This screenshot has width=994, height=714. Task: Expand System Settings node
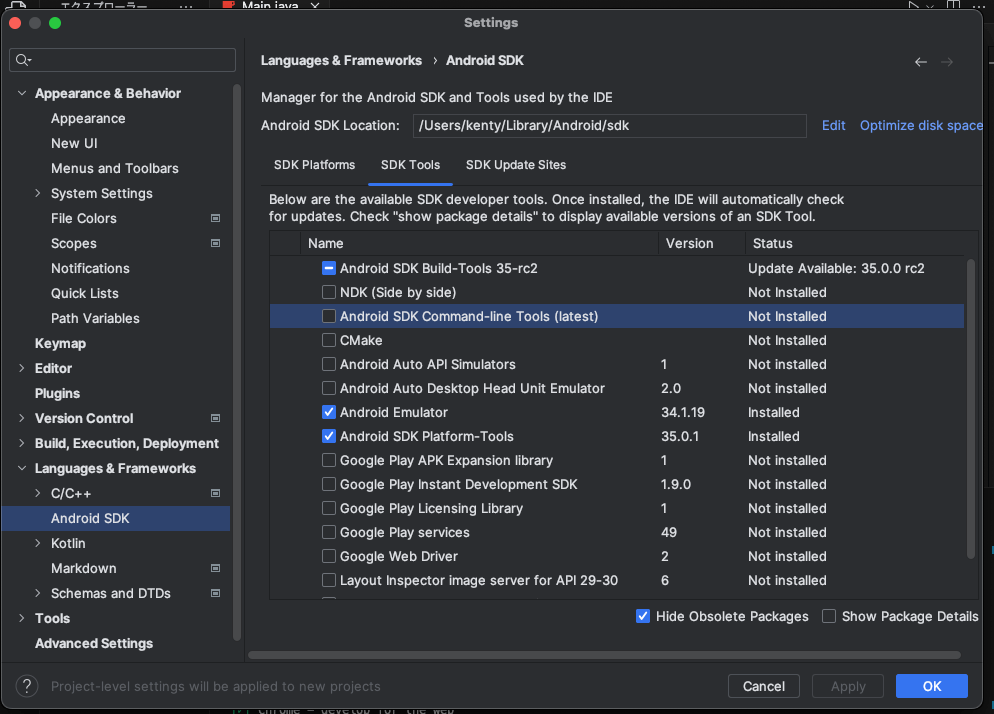(37, 193)
